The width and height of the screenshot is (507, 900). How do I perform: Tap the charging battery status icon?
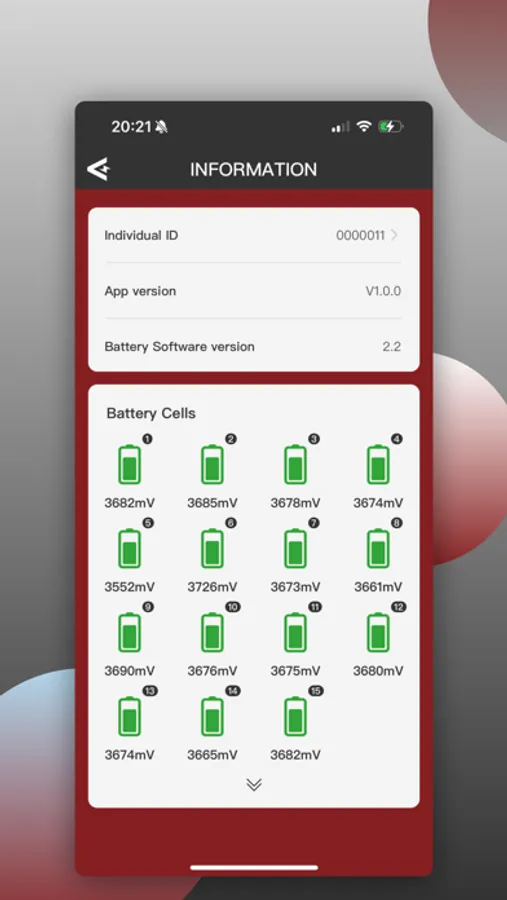[x=390, y=126]
